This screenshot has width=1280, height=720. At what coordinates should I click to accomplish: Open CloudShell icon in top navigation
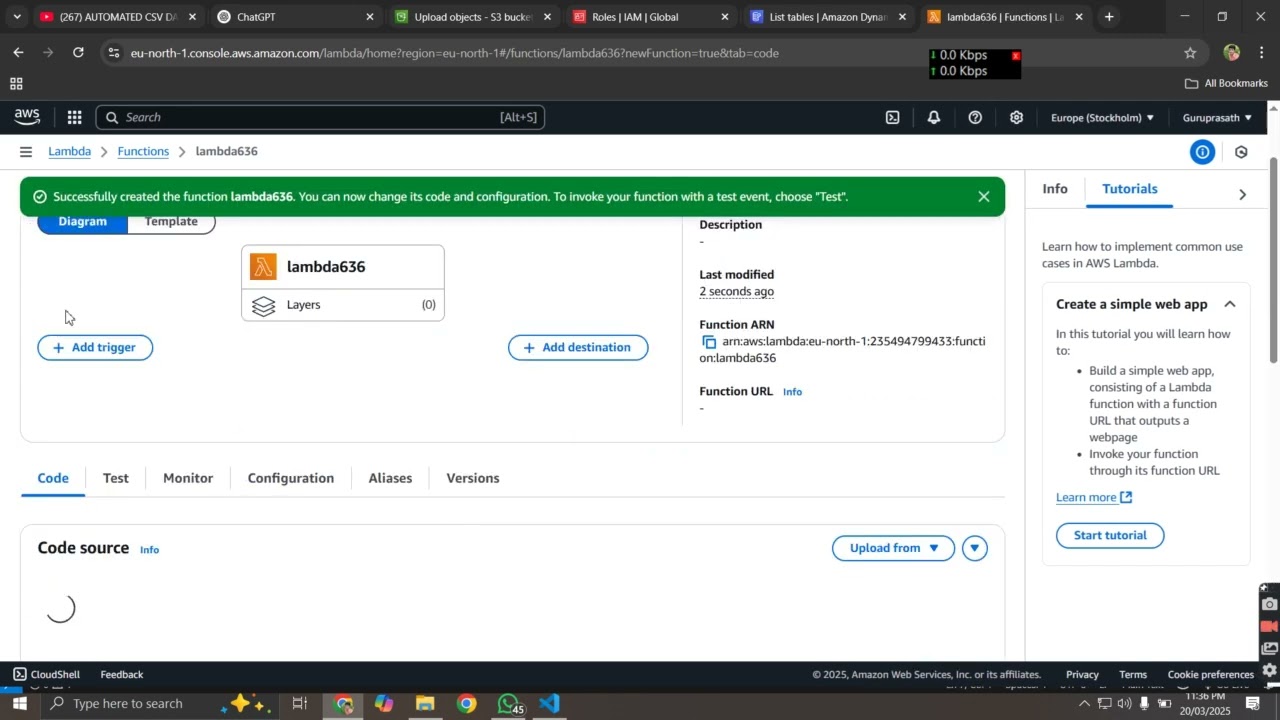pyautogui.click(x=892, y=117)
